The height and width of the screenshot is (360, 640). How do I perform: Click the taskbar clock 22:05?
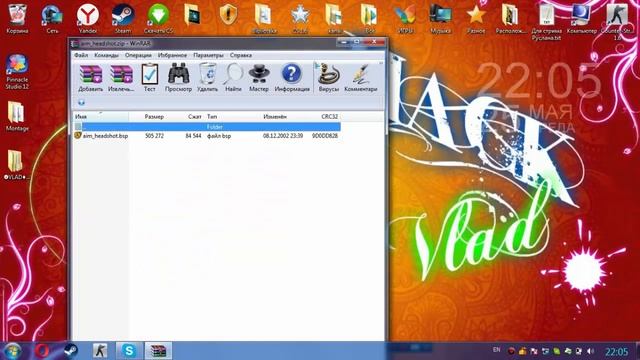(616, 351)
